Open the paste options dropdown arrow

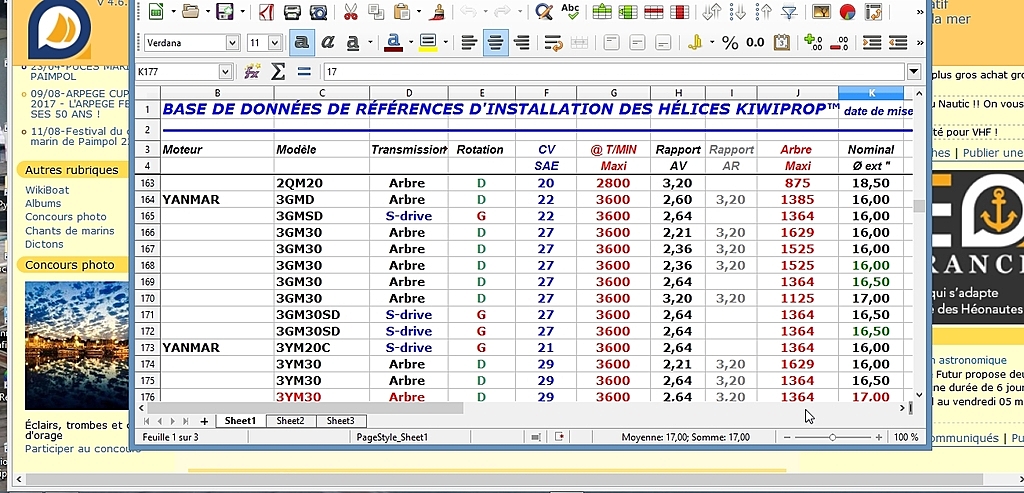click(x=419, y=11)
